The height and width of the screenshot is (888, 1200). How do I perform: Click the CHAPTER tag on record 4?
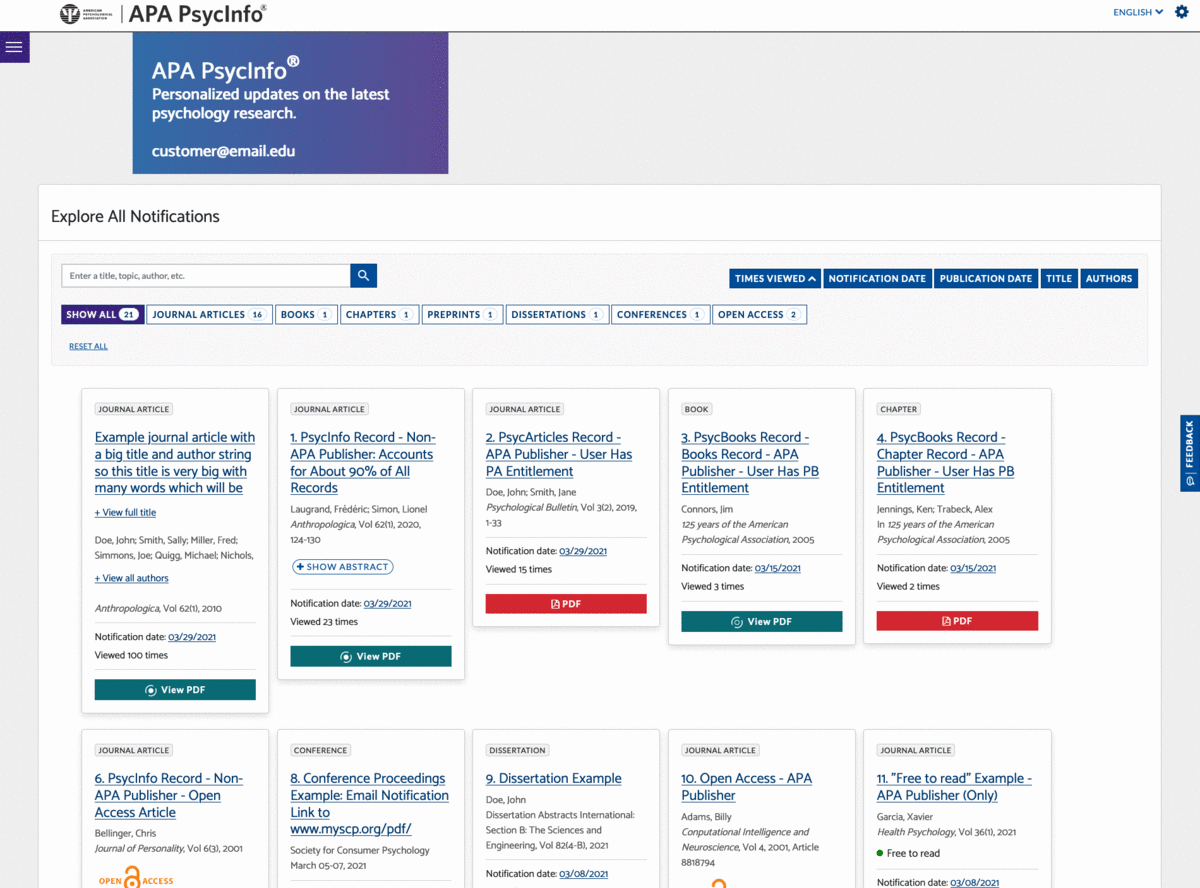(899, 409)
